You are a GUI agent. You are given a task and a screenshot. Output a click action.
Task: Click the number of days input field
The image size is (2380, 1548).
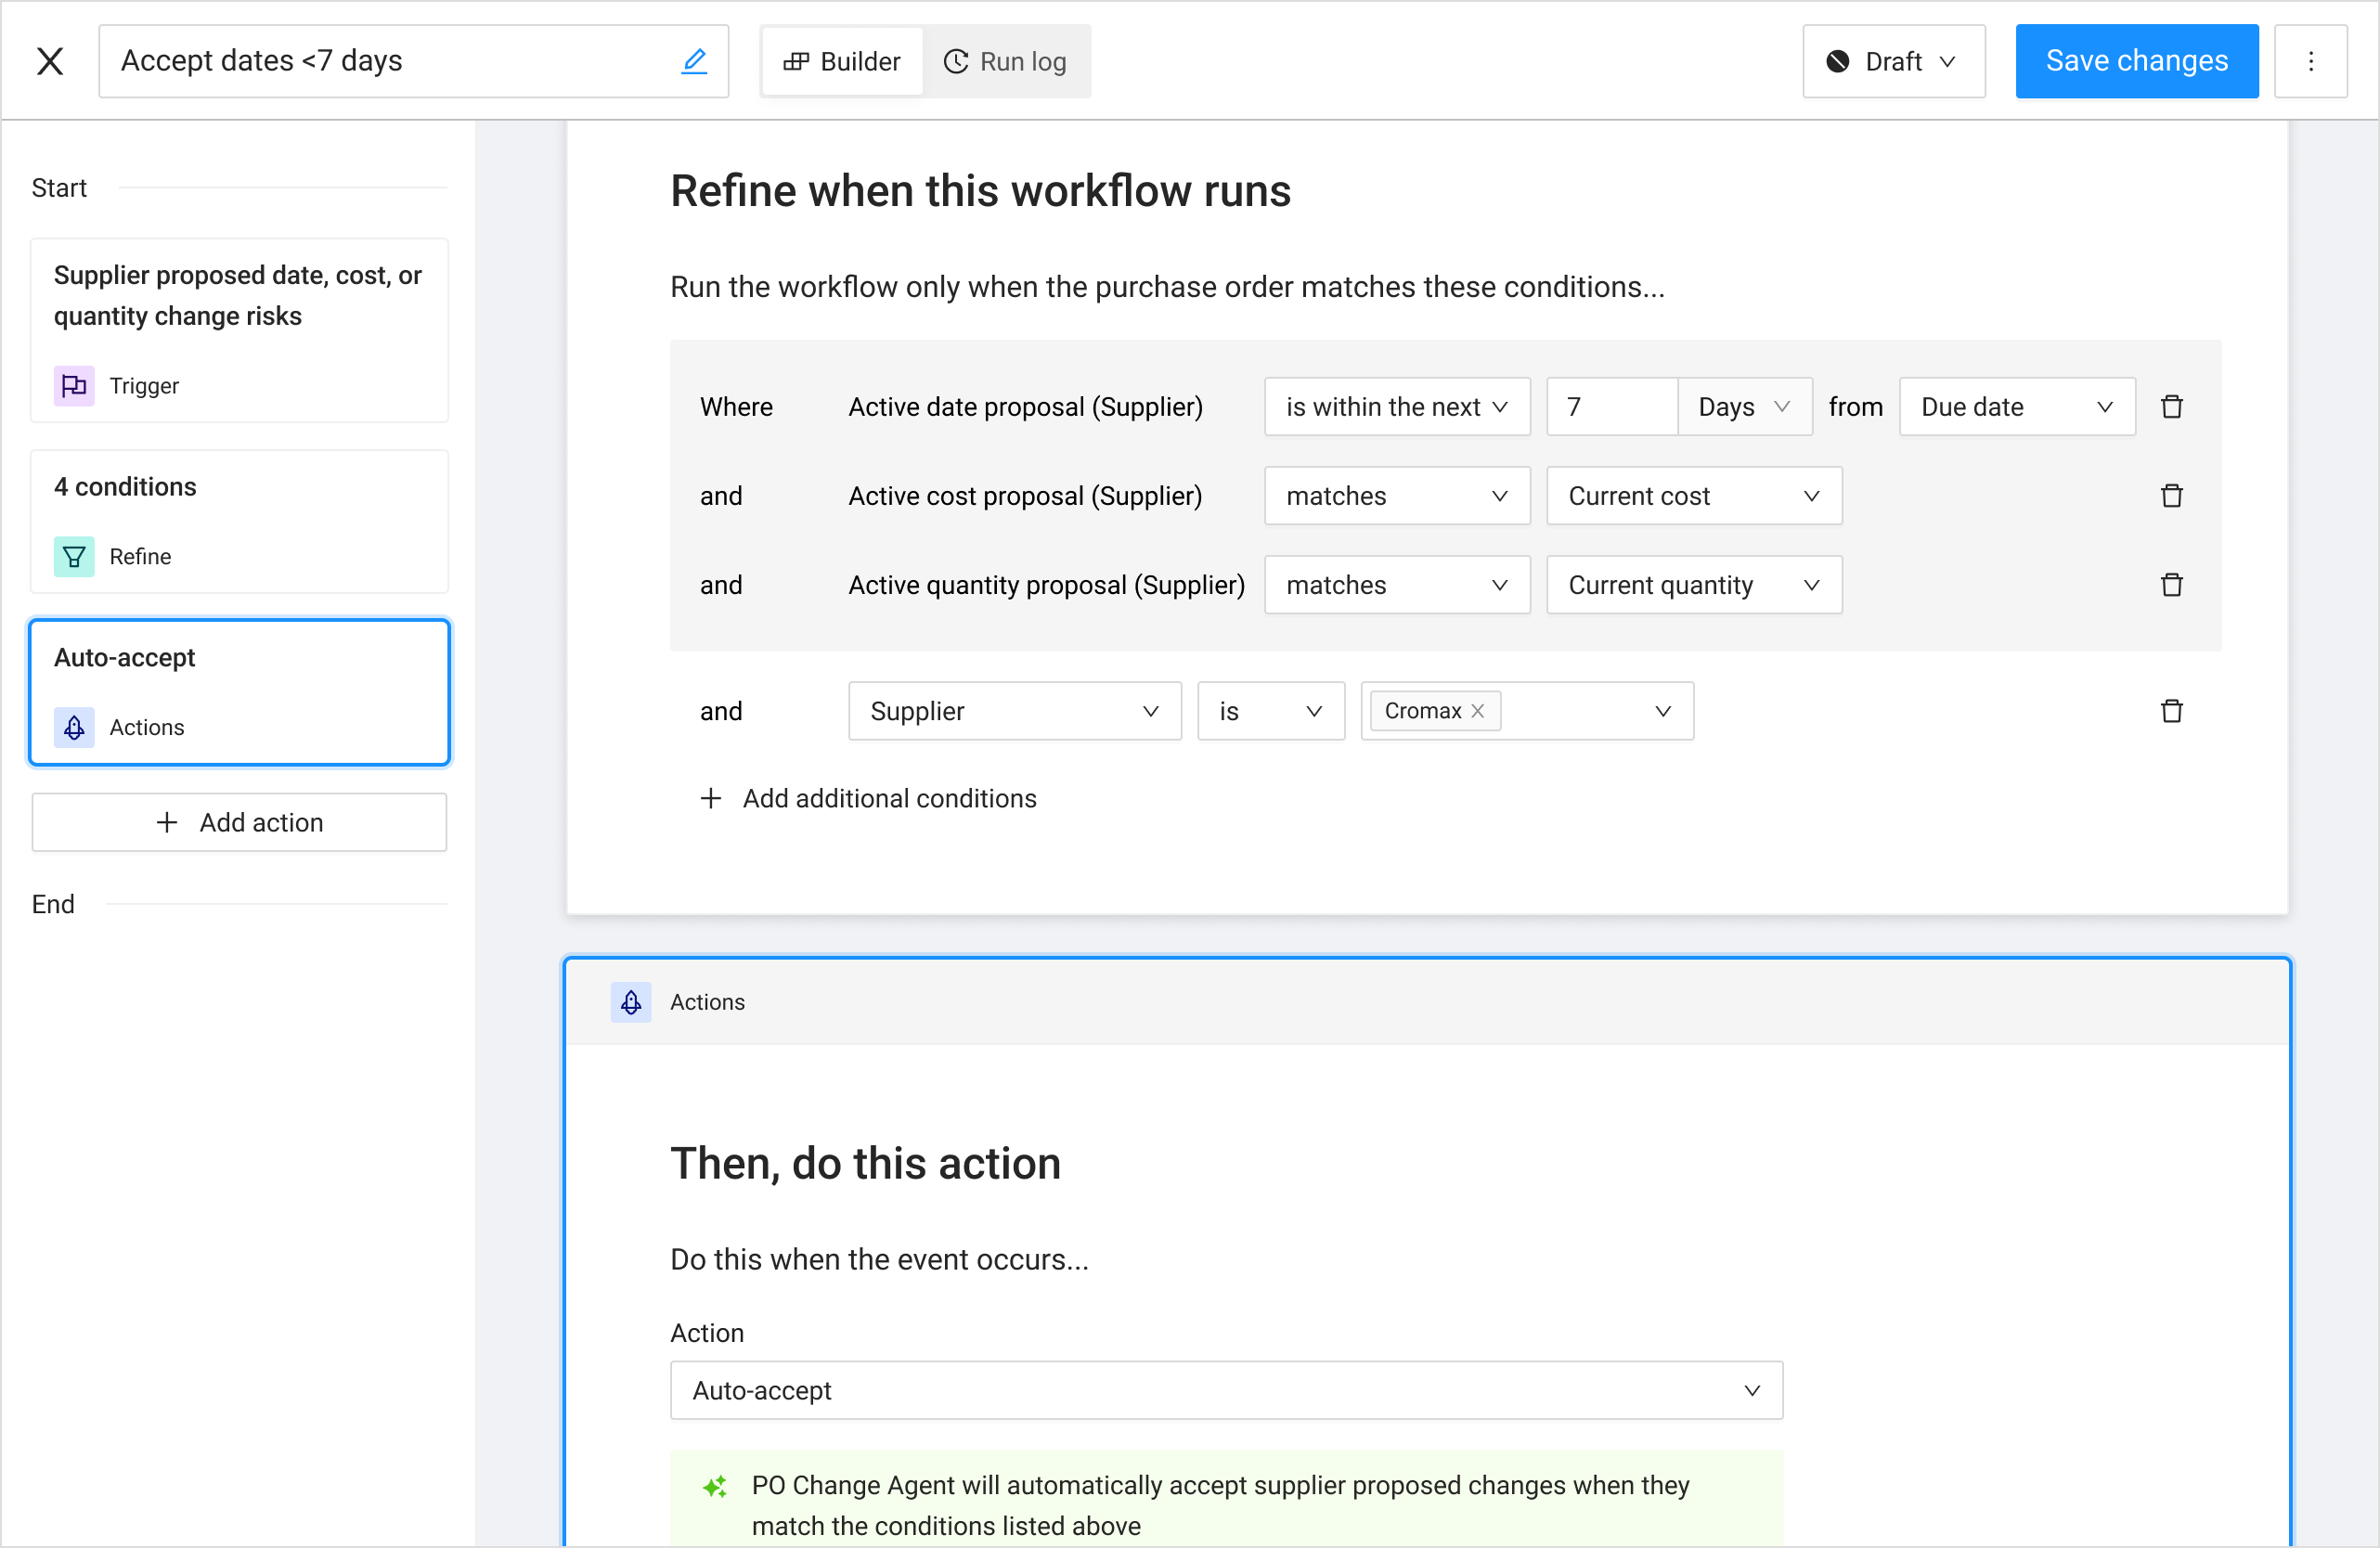(x=1610, y=407)
